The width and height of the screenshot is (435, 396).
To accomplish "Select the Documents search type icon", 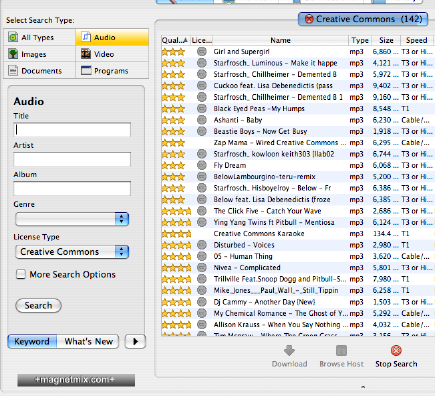I will tap(13, 70).
